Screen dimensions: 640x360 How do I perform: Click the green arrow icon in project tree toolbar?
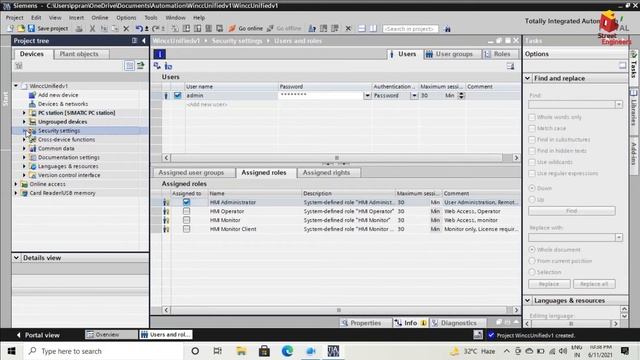pos(141,66)
